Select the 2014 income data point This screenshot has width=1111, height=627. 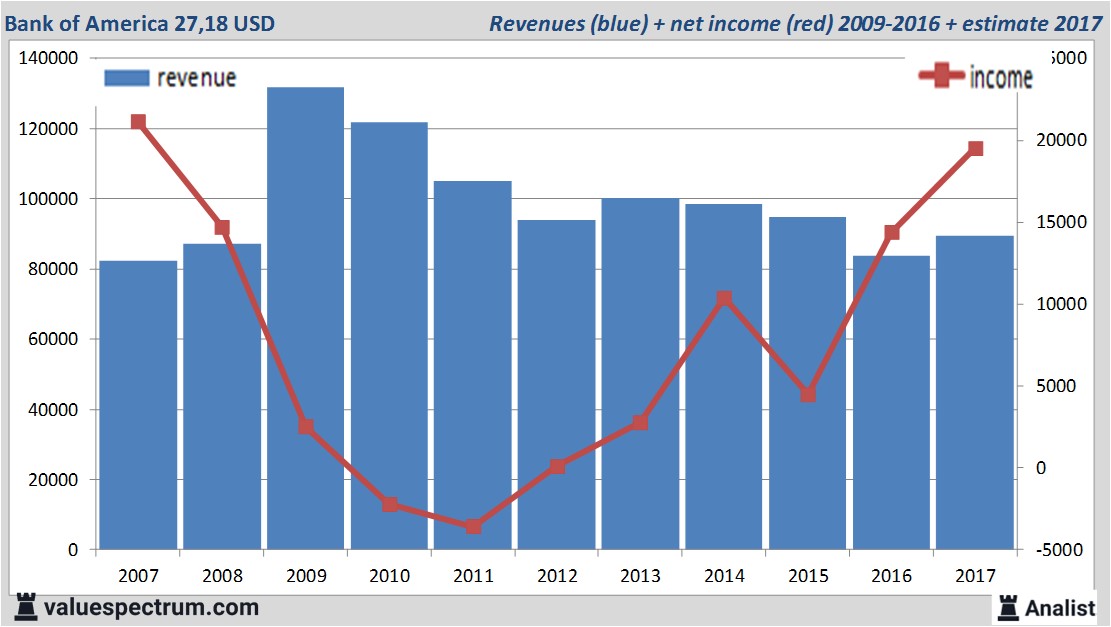724,299
